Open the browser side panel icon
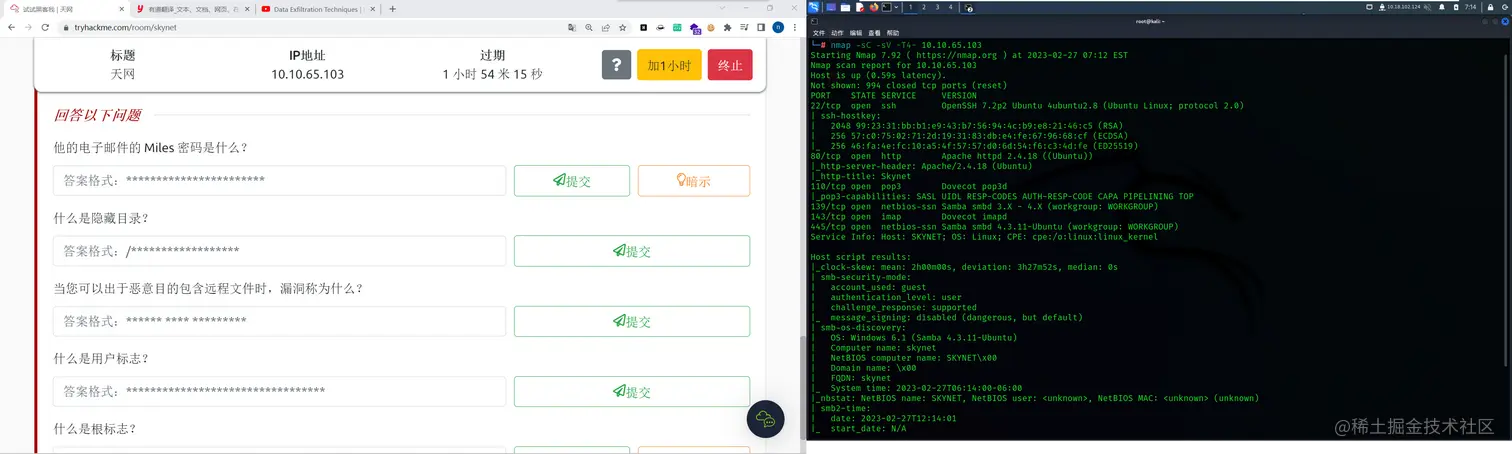The width and height of the screenshot is (1512, 454). [761, 27]
